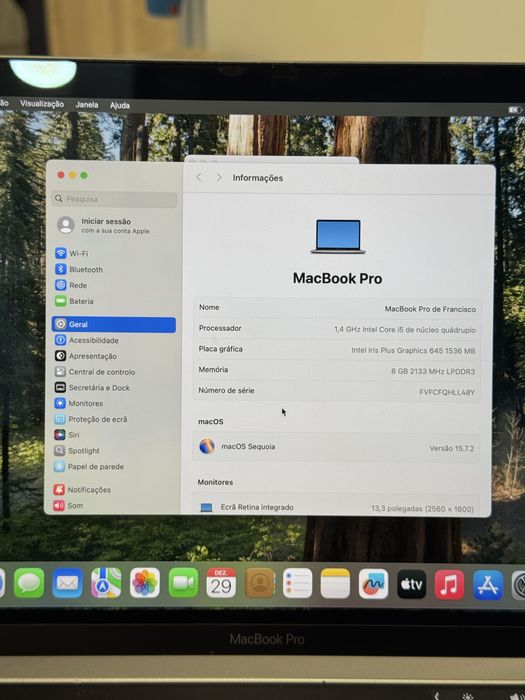
Task: Focus the Pesquisa search field
Action: pyautogui.click(x=114, y=199)
